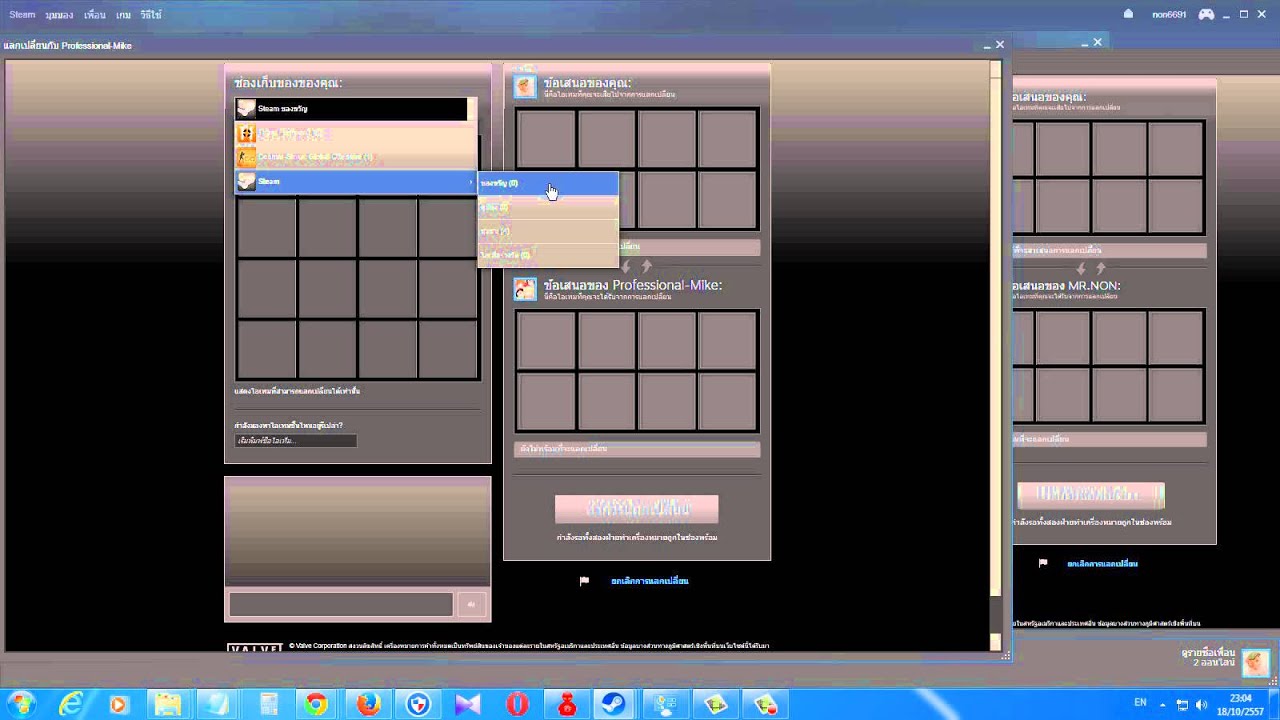1280x720 pixels.
Task: Click the first slot in your offer grid
Action: click(x=546, y=139)
